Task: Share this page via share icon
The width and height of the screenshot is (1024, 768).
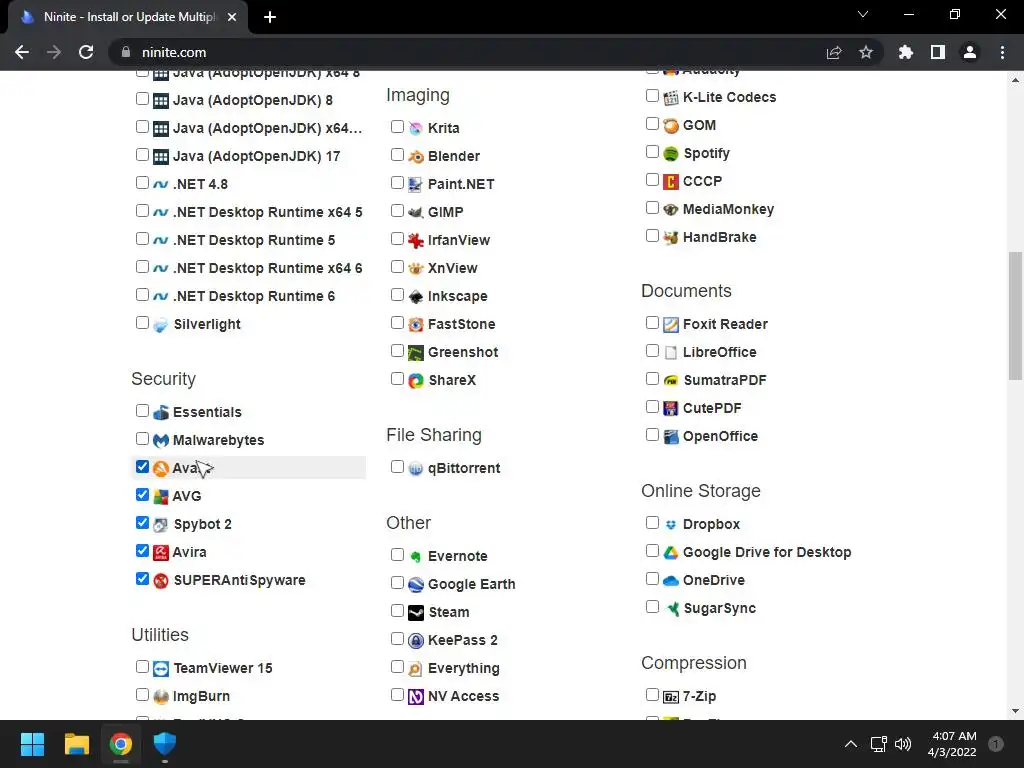Action: [834, 52]
